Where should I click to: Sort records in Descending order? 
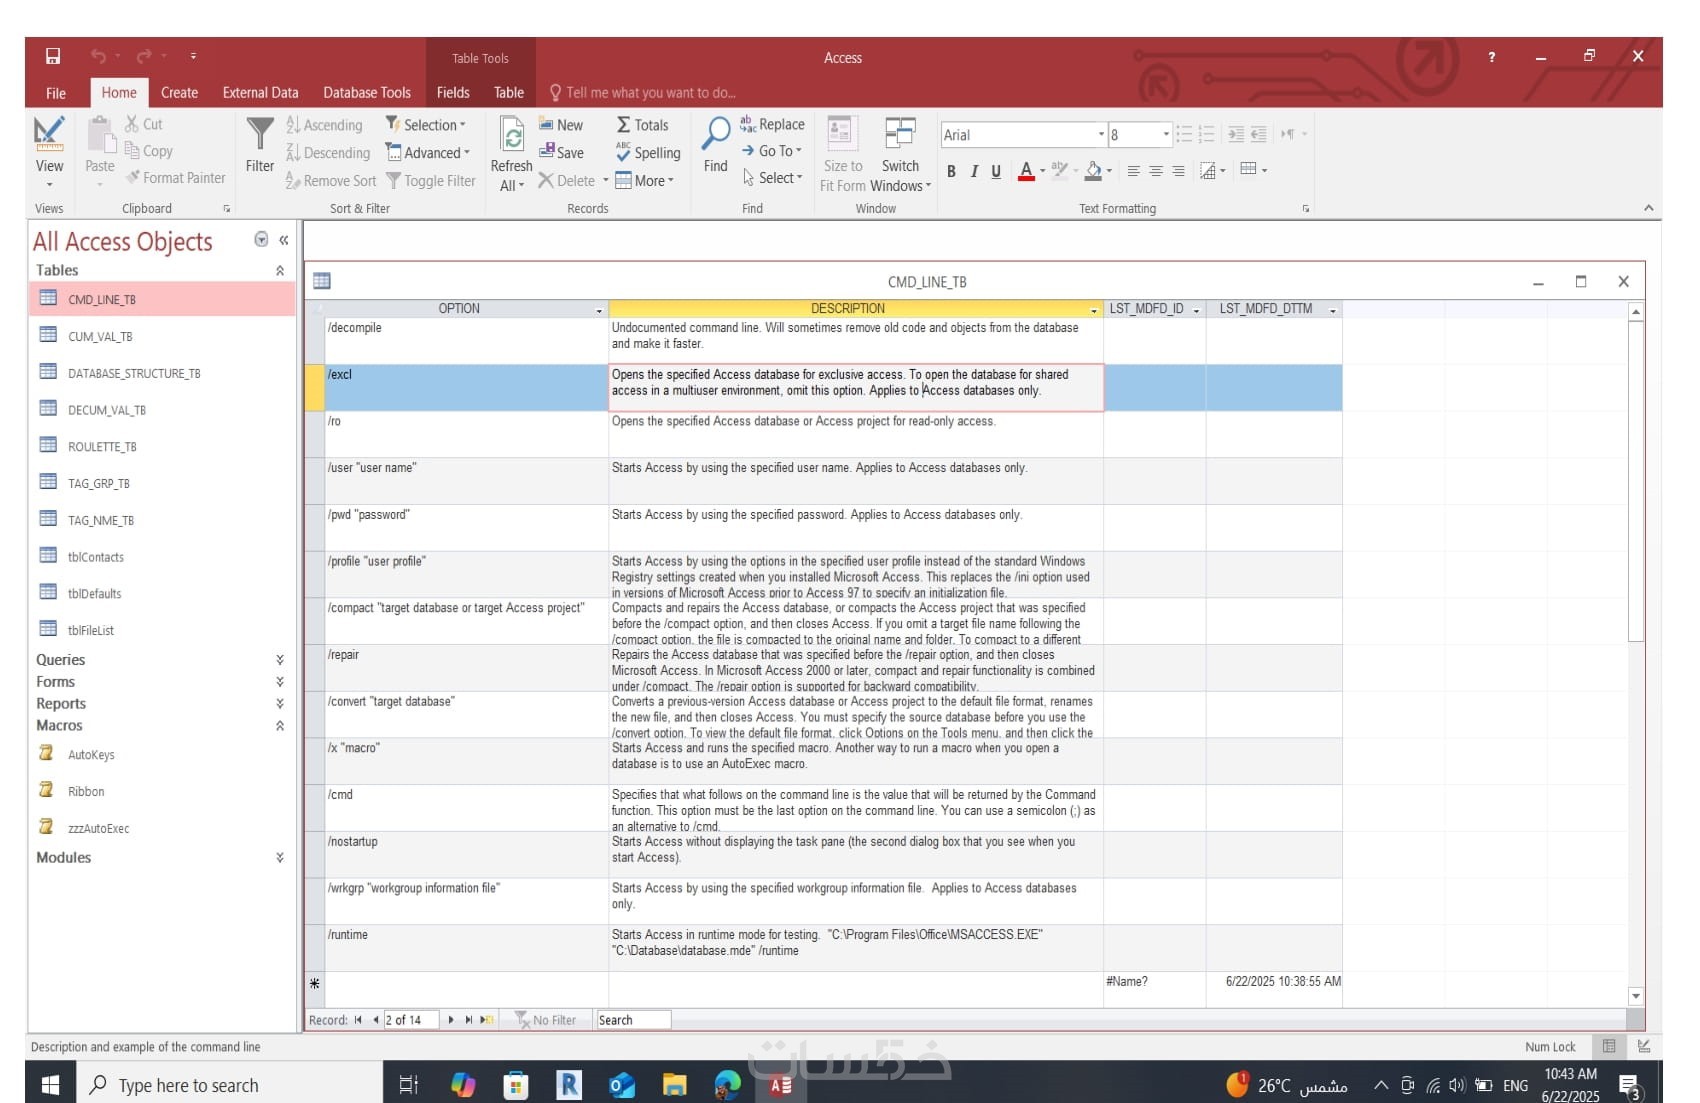click(328, 152)
